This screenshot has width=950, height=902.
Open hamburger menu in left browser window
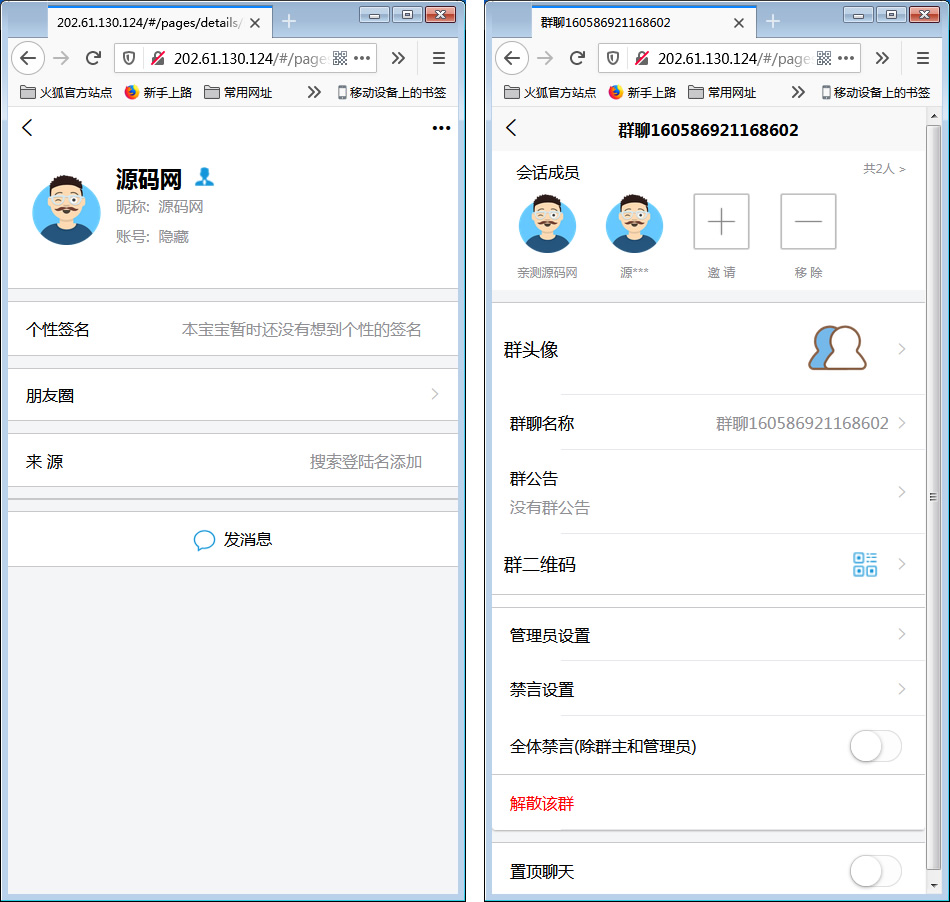(439, 58)
